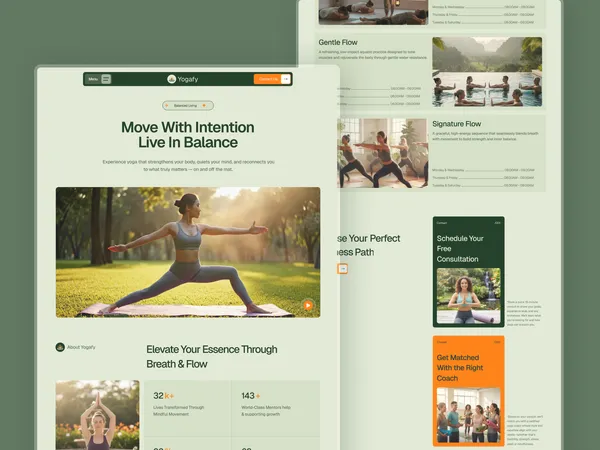Click the Yogafy logo in the navbar
This screenshot has width=600, height=450.
pos(183,79)
